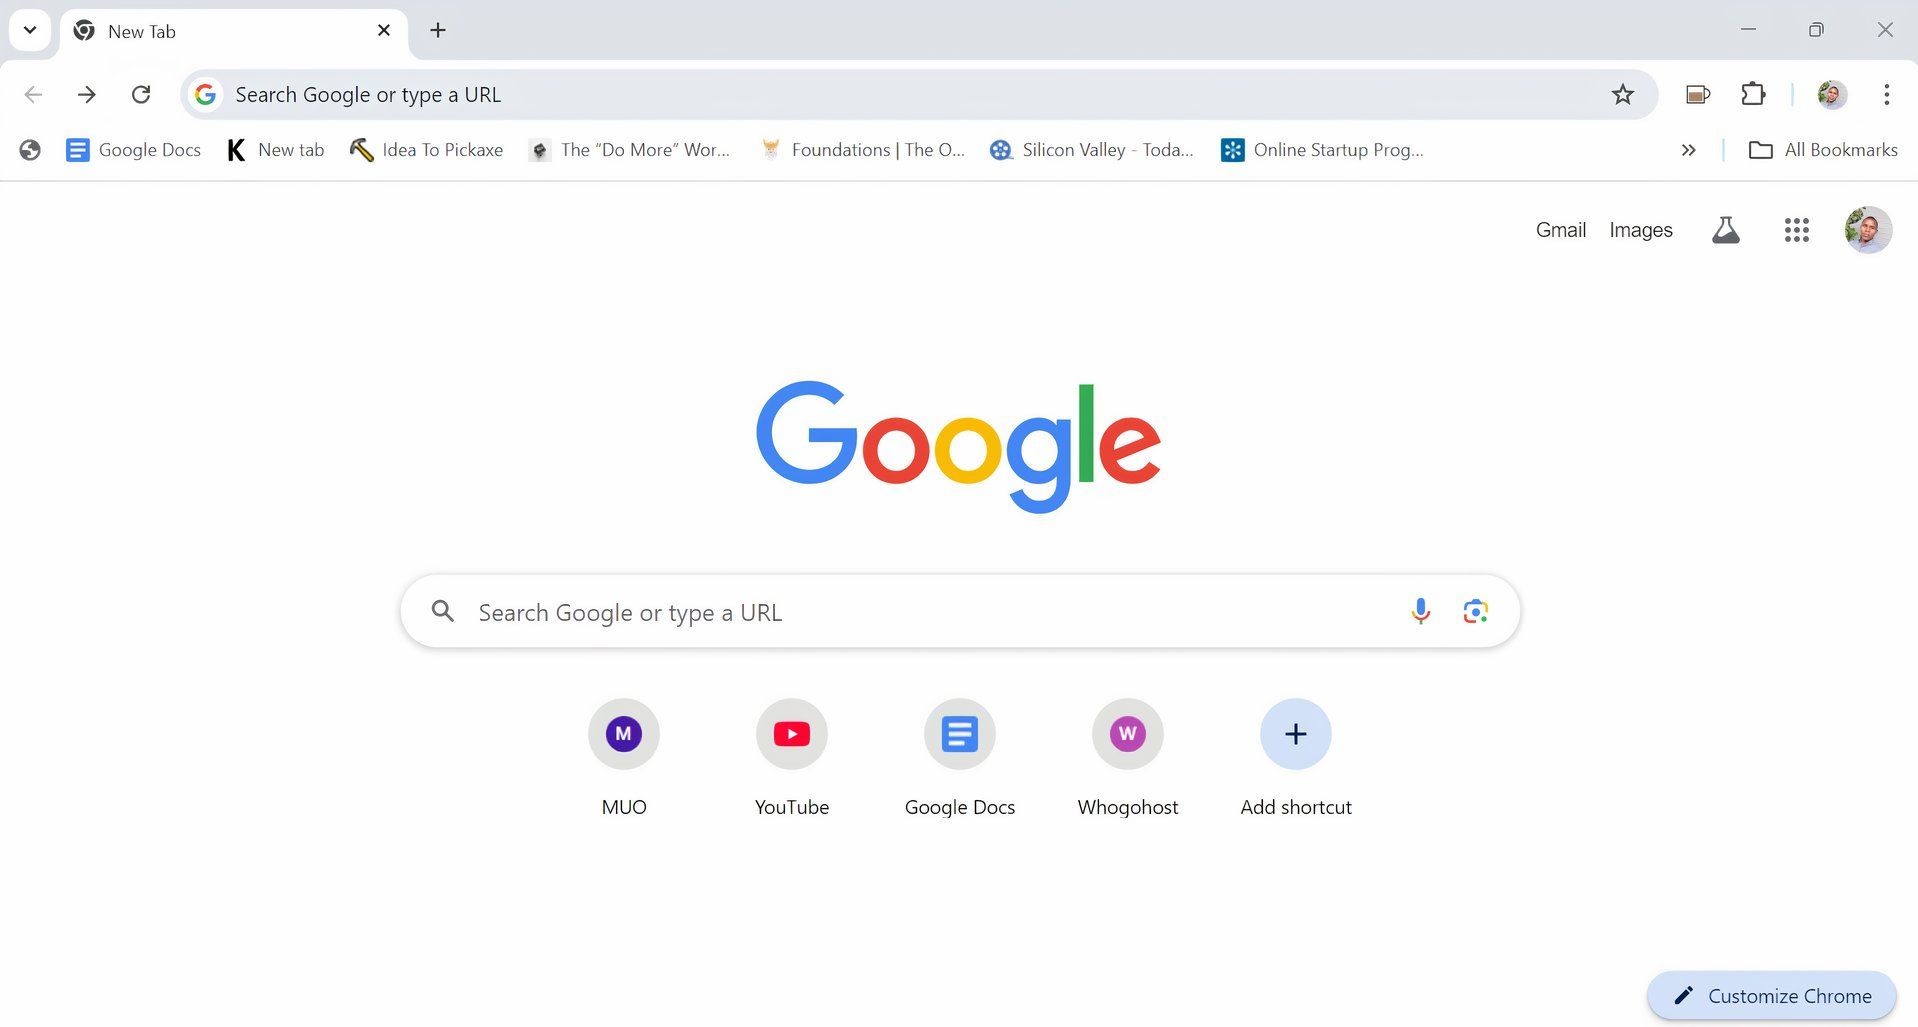
Task: Start voice search with microphone icon
Action: 1420,611
